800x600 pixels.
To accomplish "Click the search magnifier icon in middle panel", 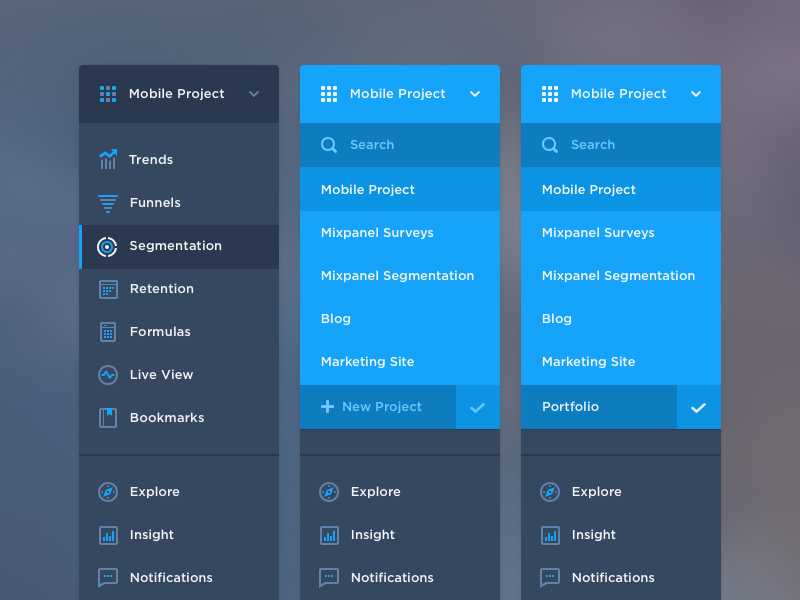I will point(329,145).
